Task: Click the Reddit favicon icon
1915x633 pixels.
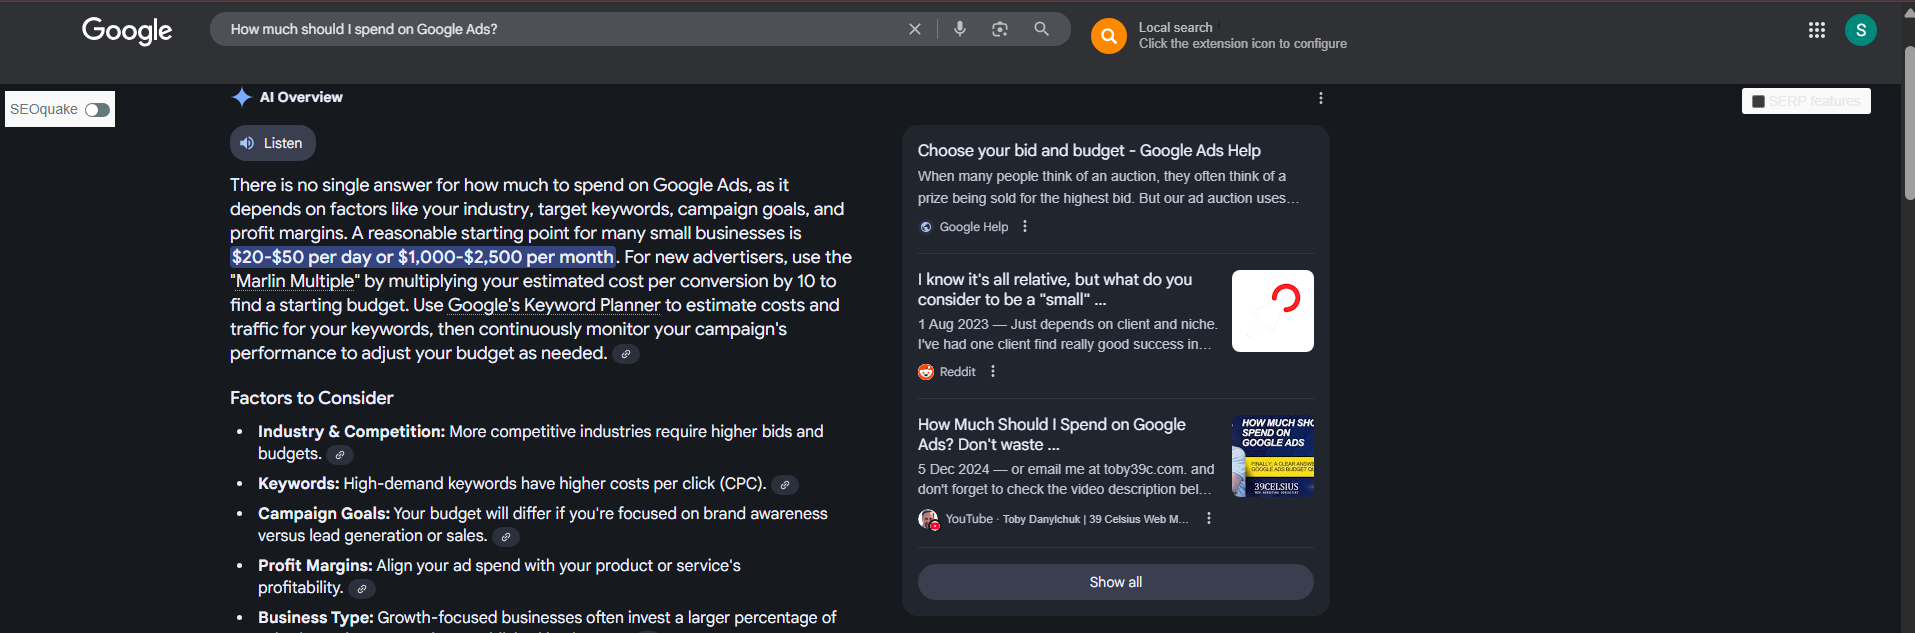Action: (x=926, y=372)
